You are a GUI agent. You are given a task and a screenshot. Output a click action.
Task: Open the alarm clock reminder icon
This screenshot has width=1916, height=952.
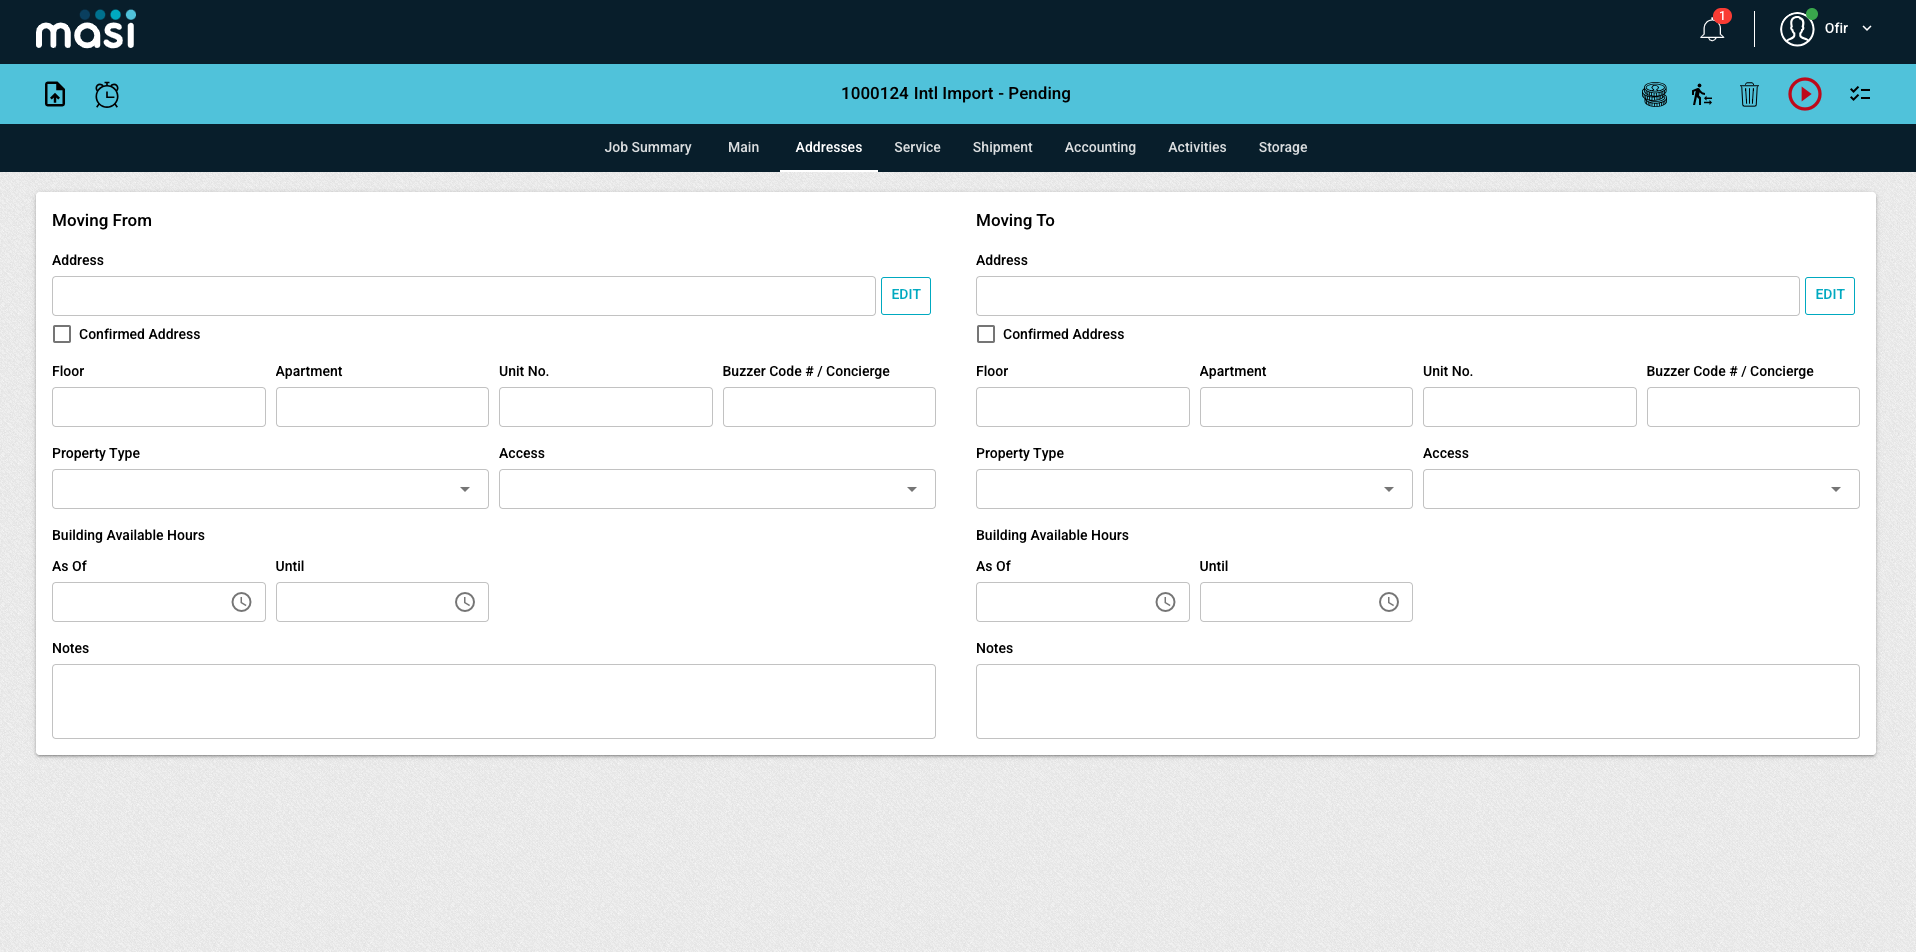point(107,94)
